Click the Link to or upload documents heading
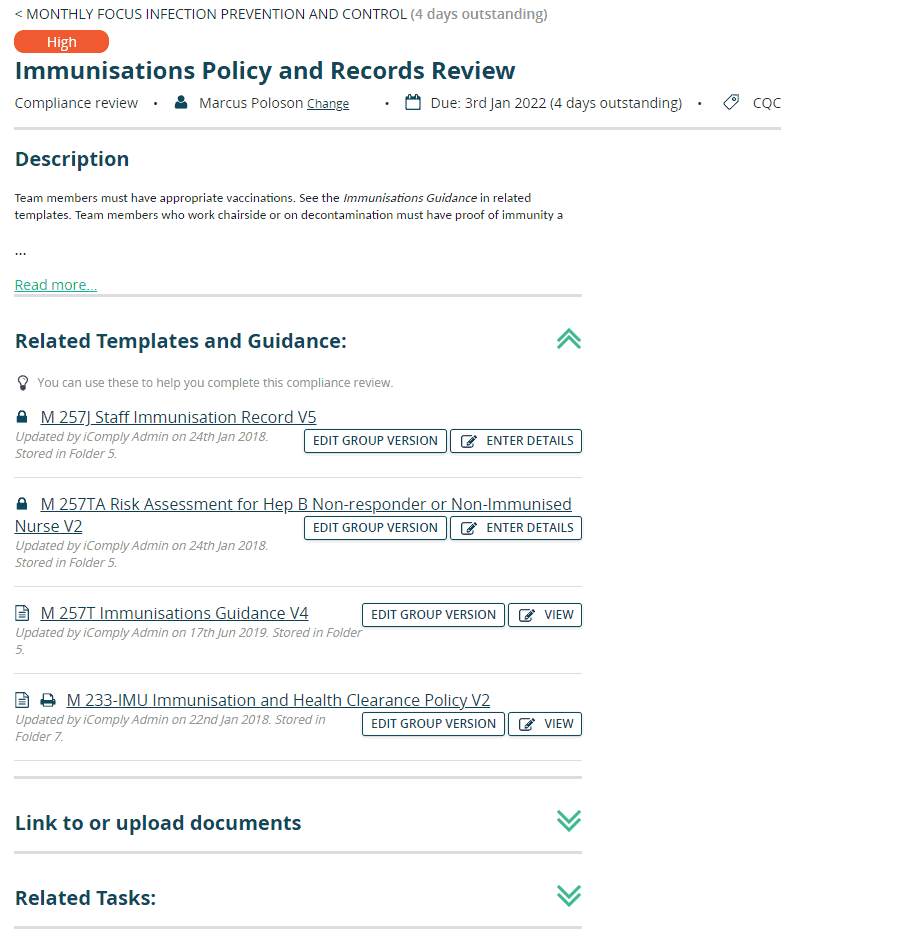 click(x=158, y=823)
